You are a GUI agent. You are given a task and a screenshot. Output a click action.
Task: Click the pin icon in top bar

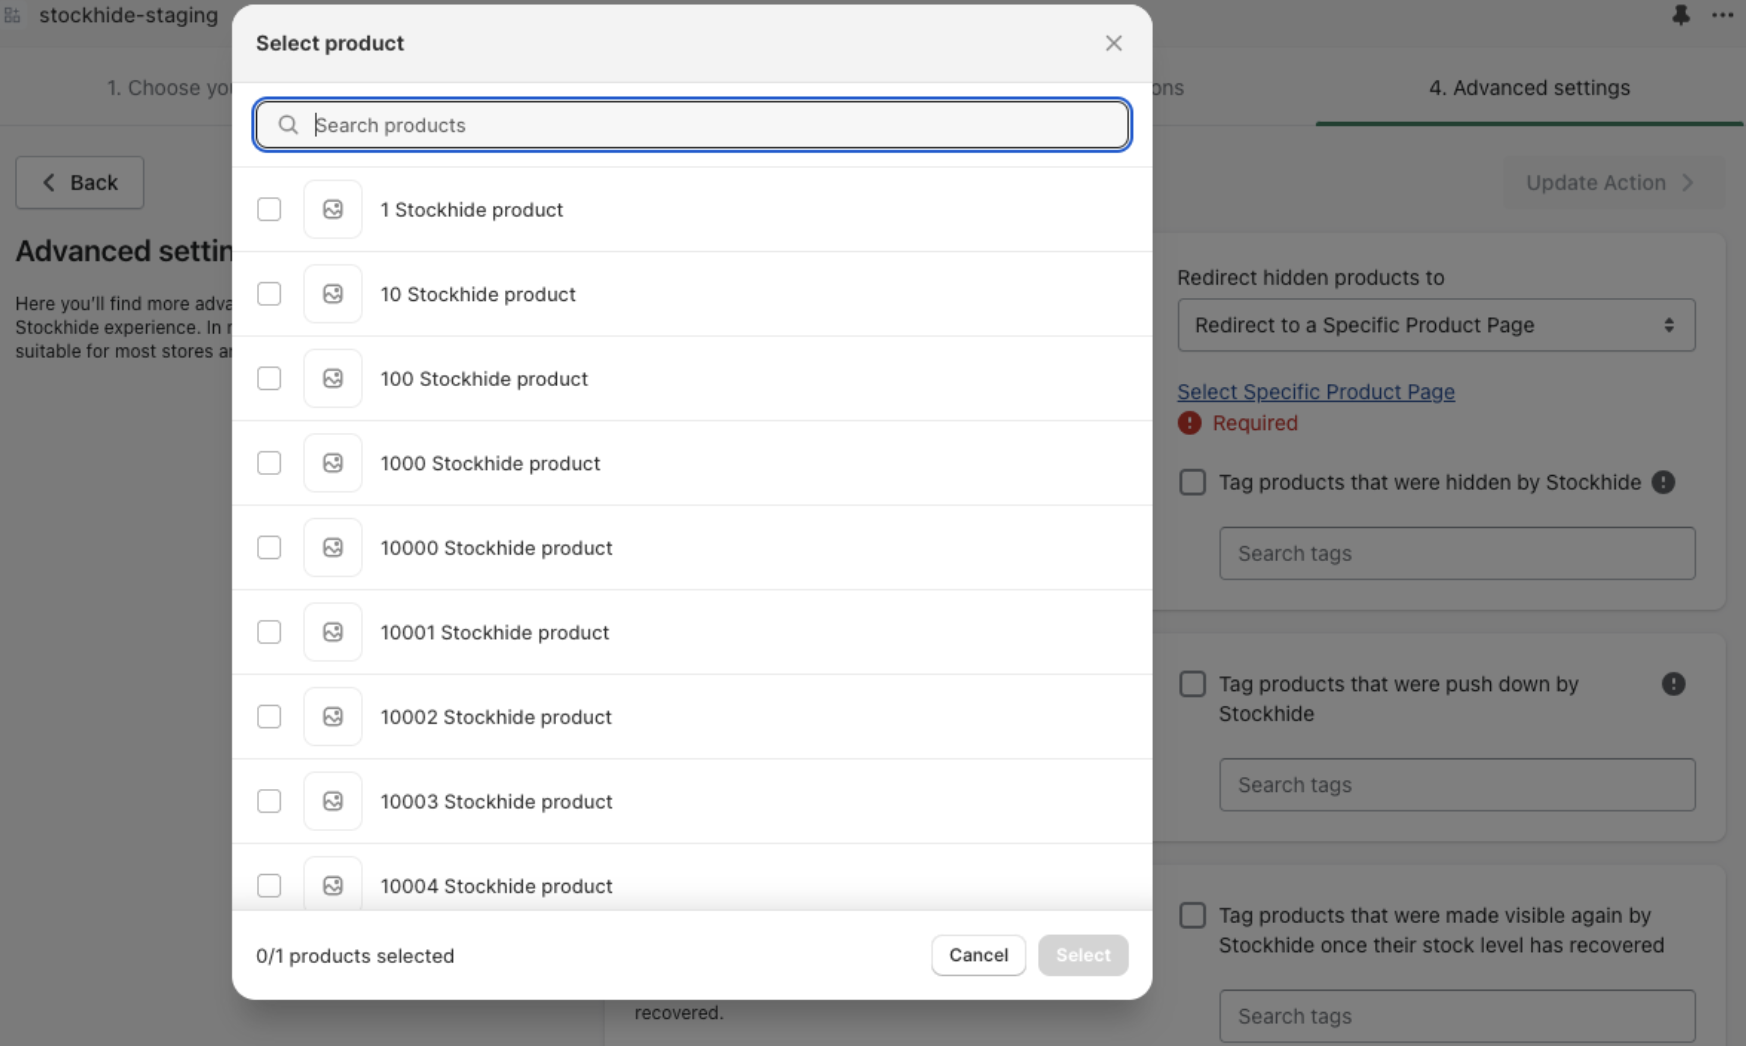pyautogui.click(x=1681, y=15)
